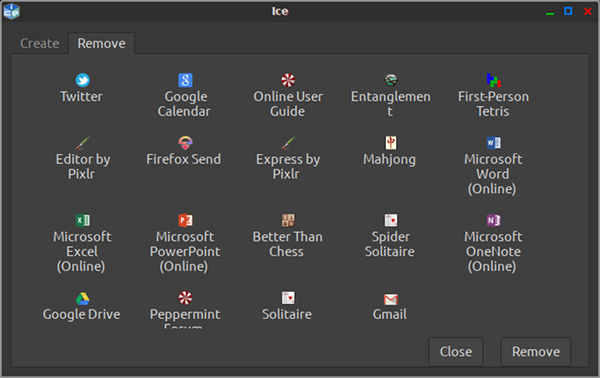Click the "First-Person Tetris" label
Viewport: 600px width, 378px height.
click(x=493, y=104)
